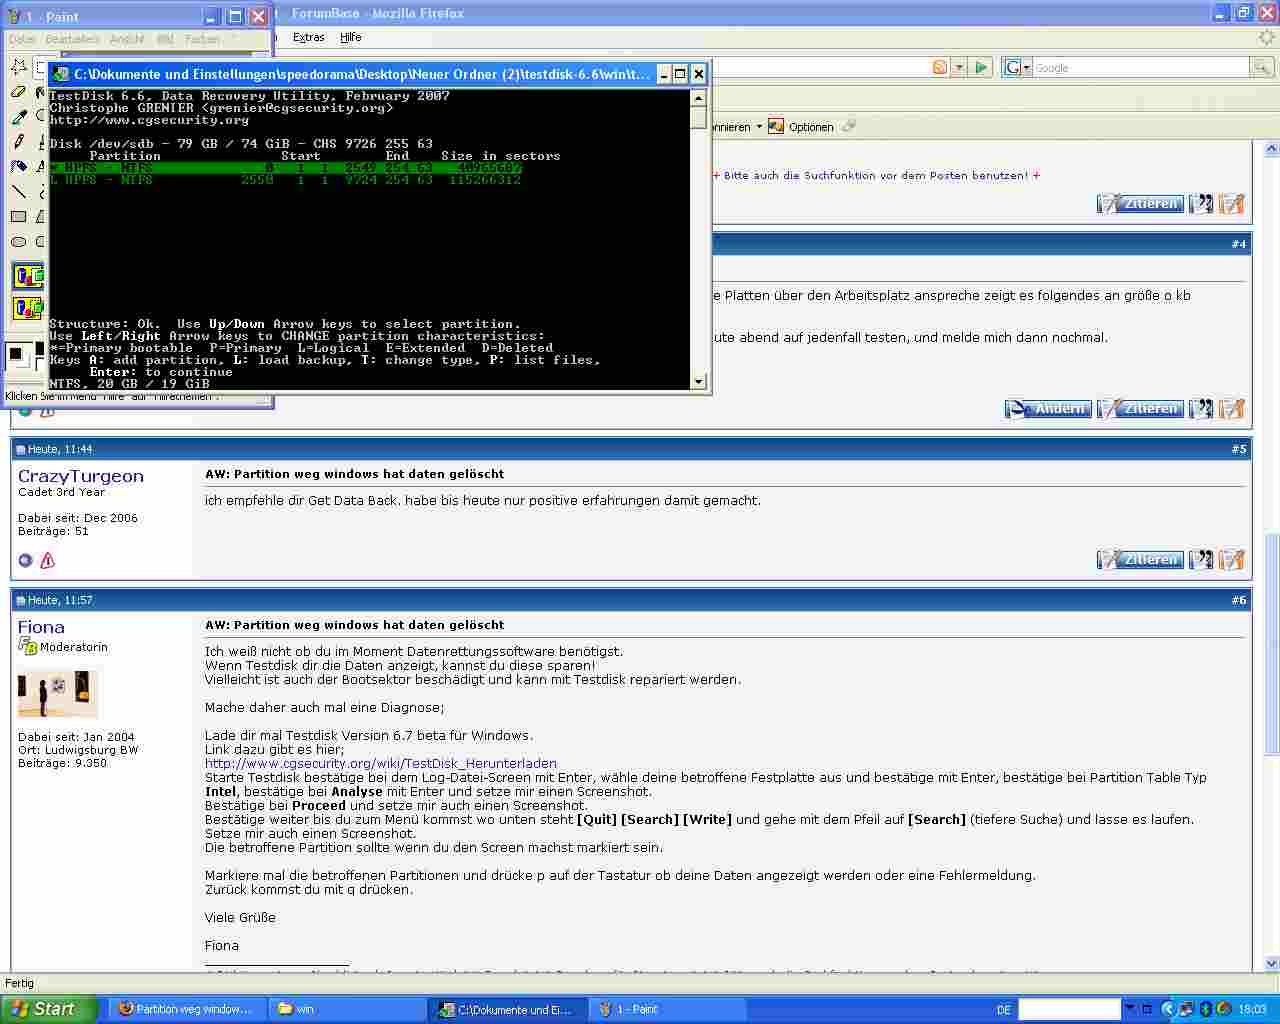Open the Farben menu in Paint
Viewport: 1280px width, 1024px height.
point(202,39)
